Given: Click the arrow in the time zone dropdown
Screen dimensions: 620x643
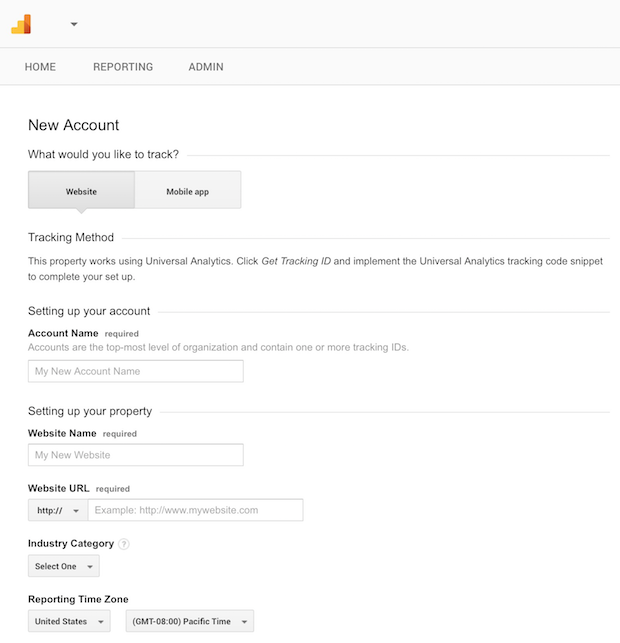Looking at the screenshot, I should [244, 622].
